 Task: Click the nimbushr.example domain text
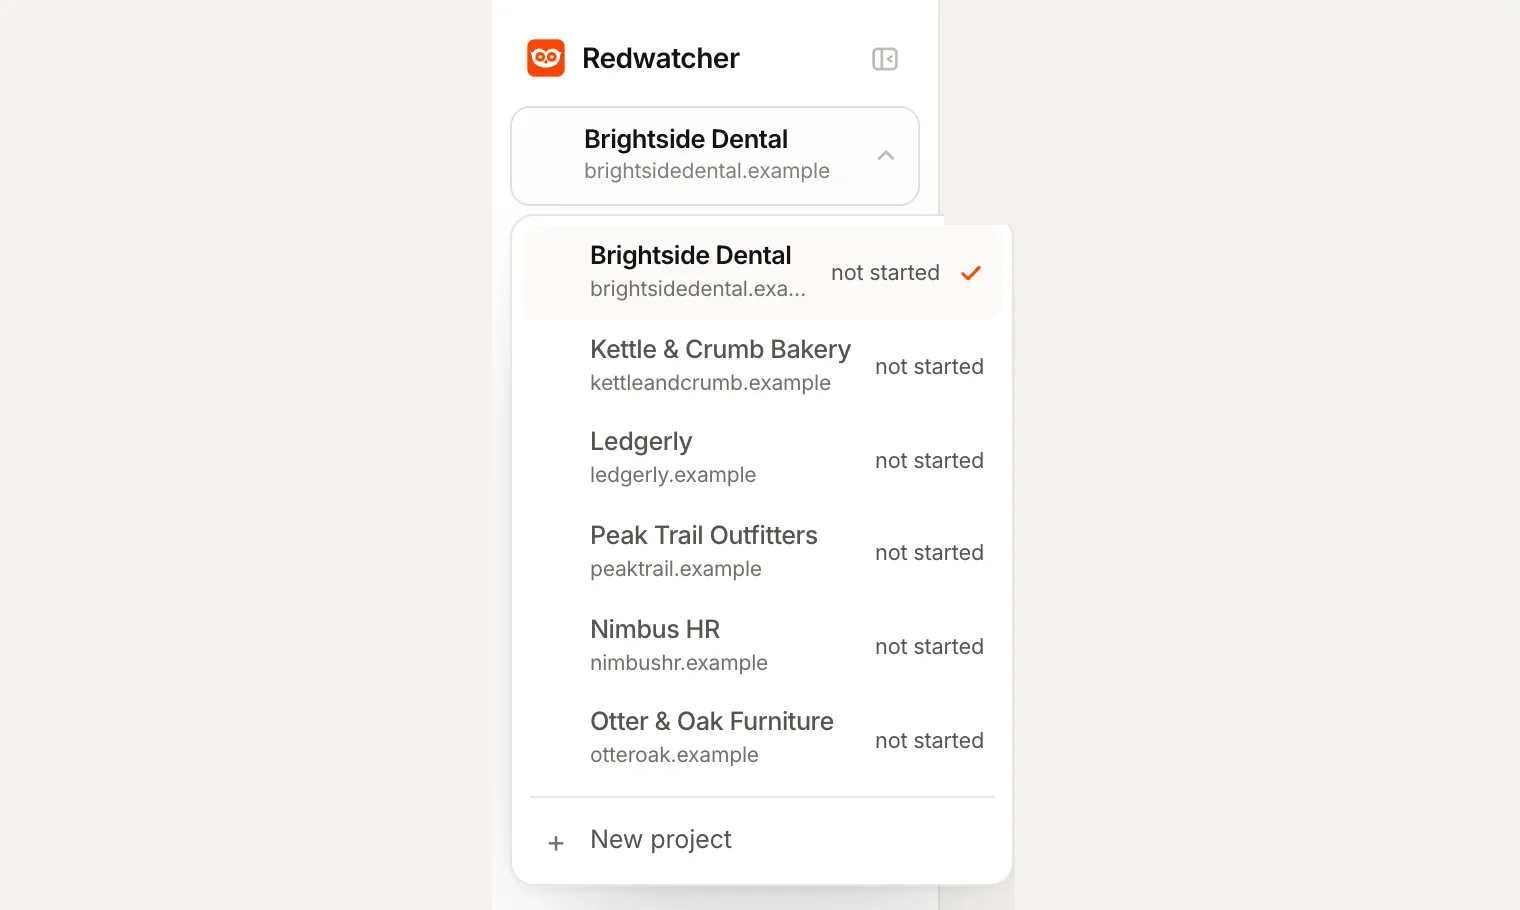[679, 663]
